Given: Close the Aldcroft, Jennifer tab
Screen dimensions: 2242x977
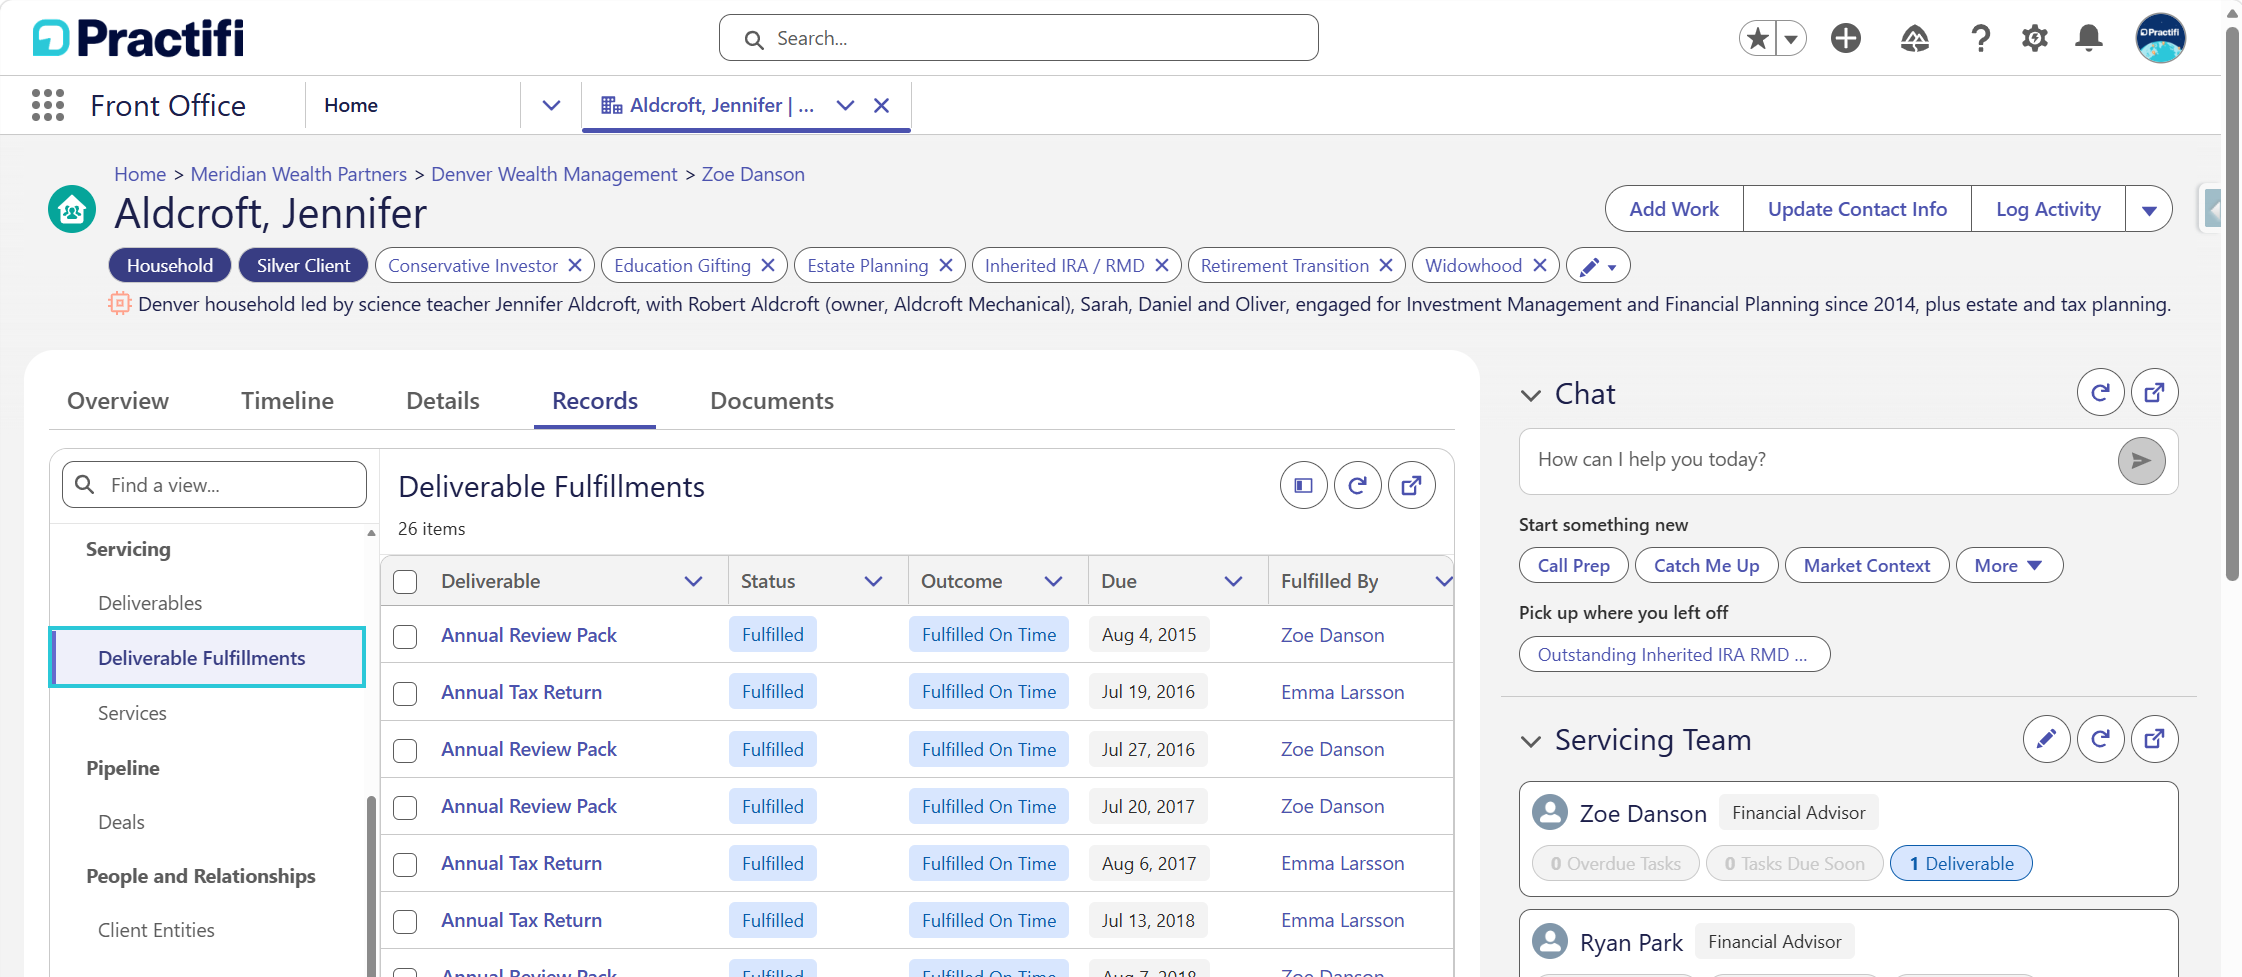Looking at the screenshot, I should point(881,105).
